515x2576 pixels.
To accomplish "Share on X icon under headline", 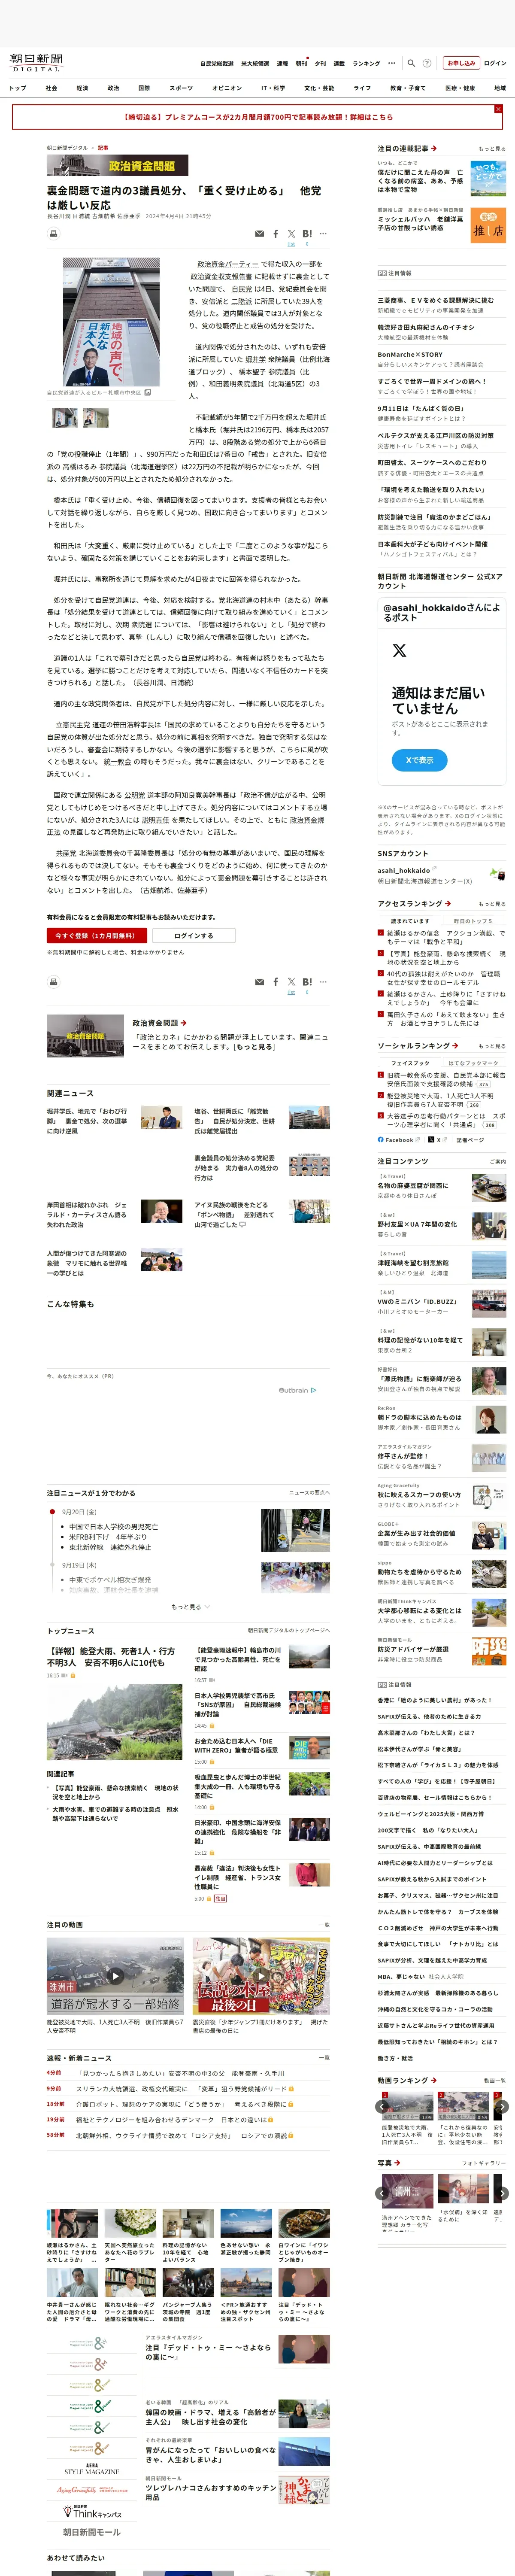I will tap(291, 234).
